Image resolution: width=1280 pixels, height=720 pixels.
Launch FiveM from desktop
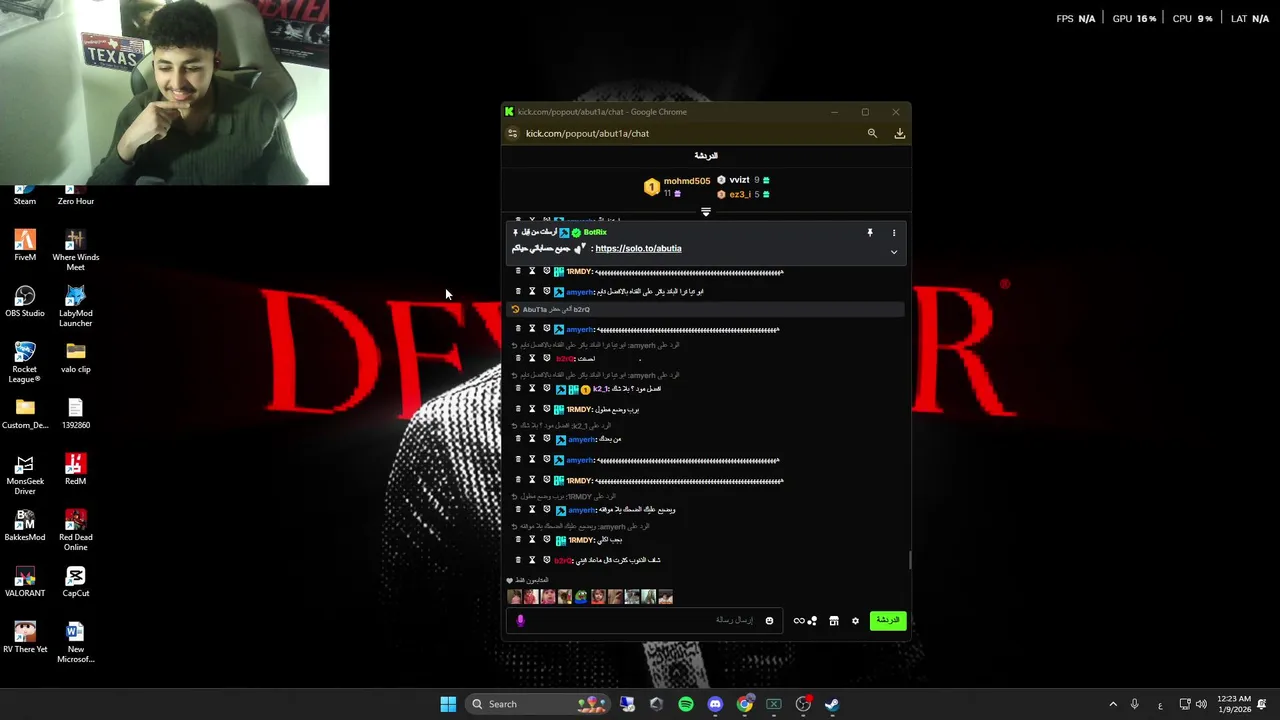25,245
